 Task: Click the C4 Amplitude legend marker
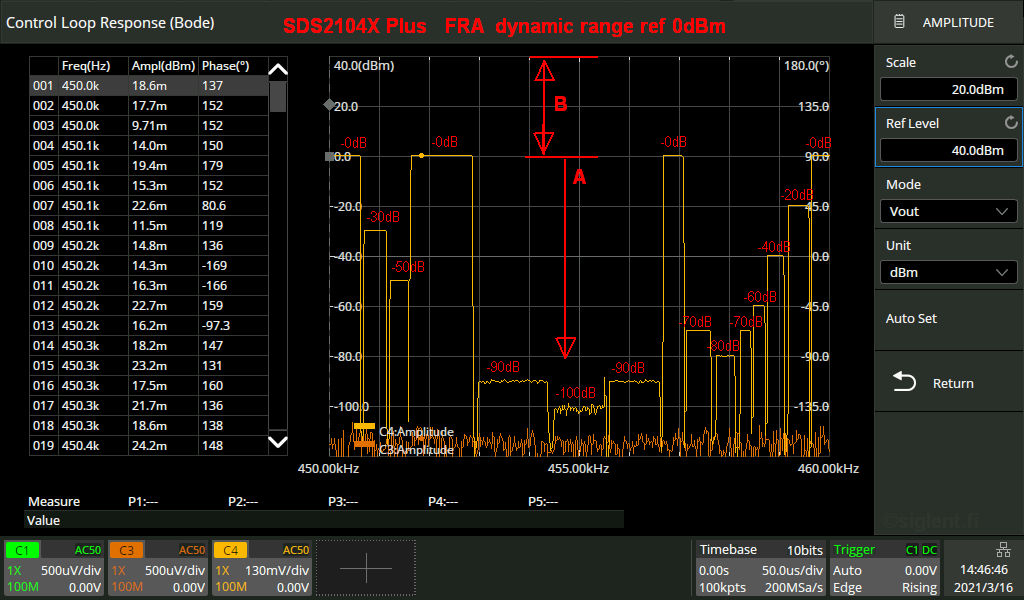click(364, 427)
